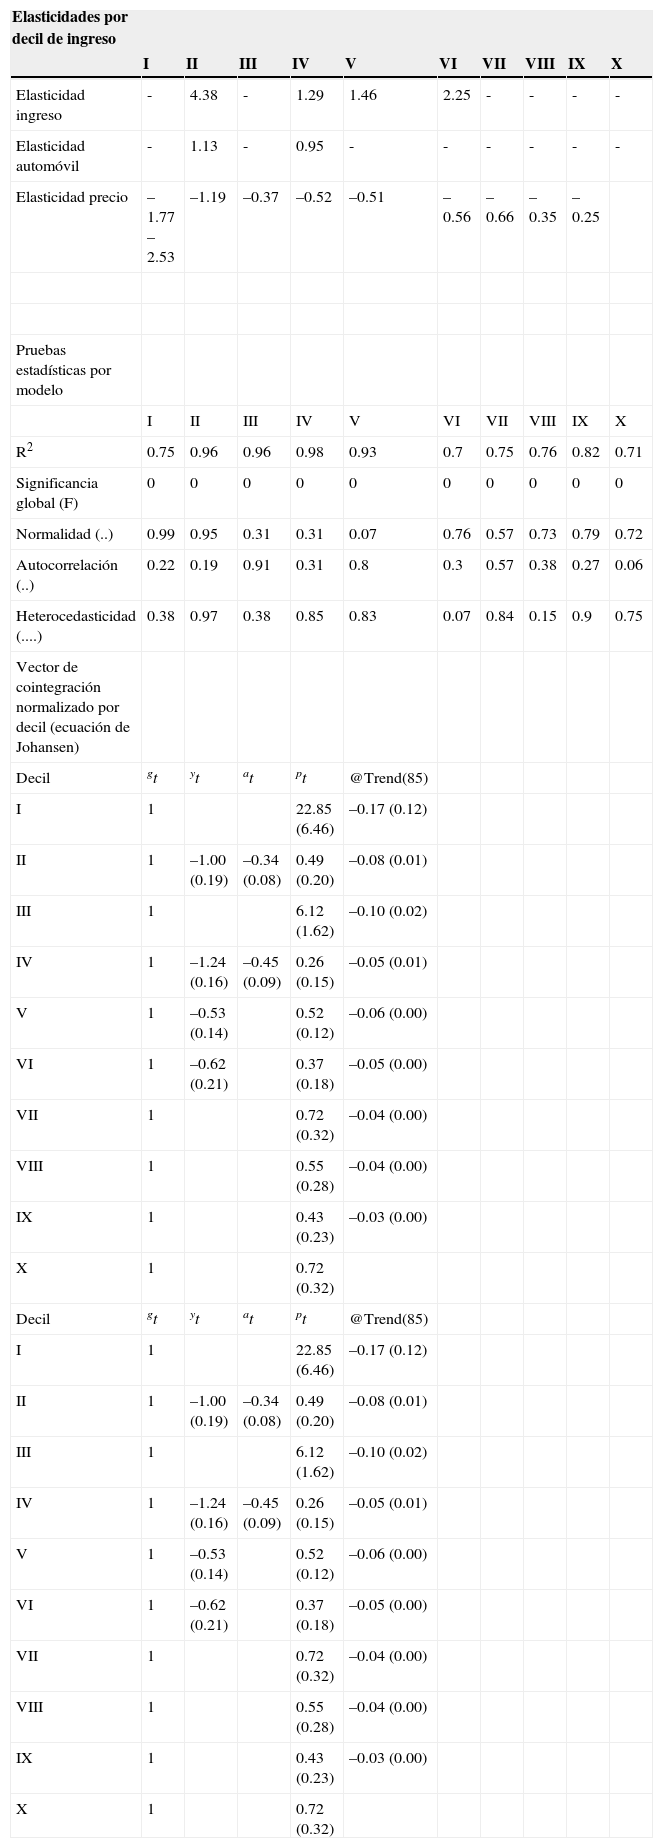Screen dimensions: 663x1848
Task: Click the 'Vector de cointegración normalizado' heading cell
Action: 73,707
